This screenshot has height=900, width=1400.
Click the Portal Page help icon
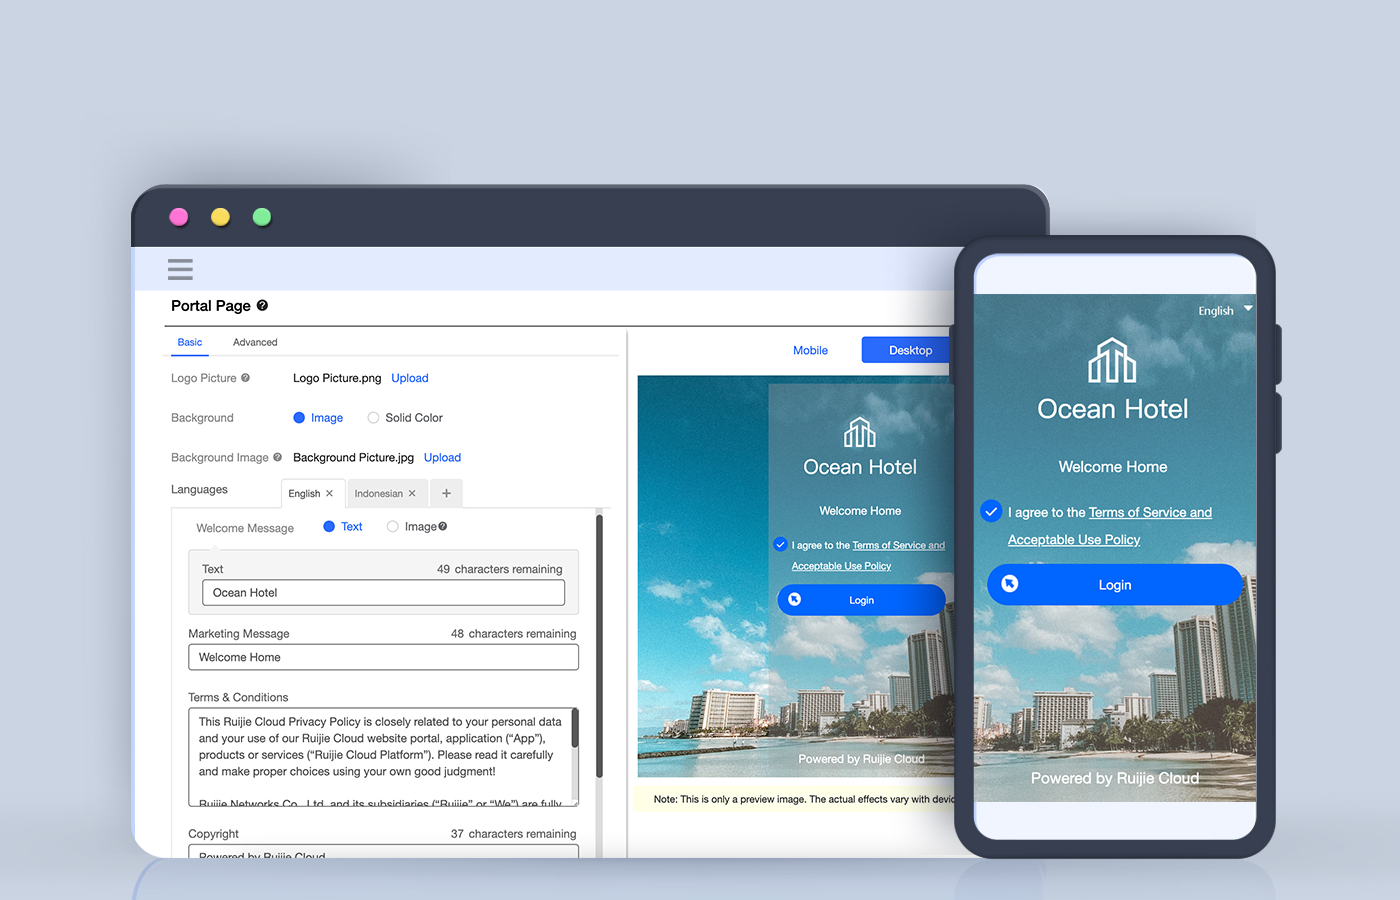262,306
